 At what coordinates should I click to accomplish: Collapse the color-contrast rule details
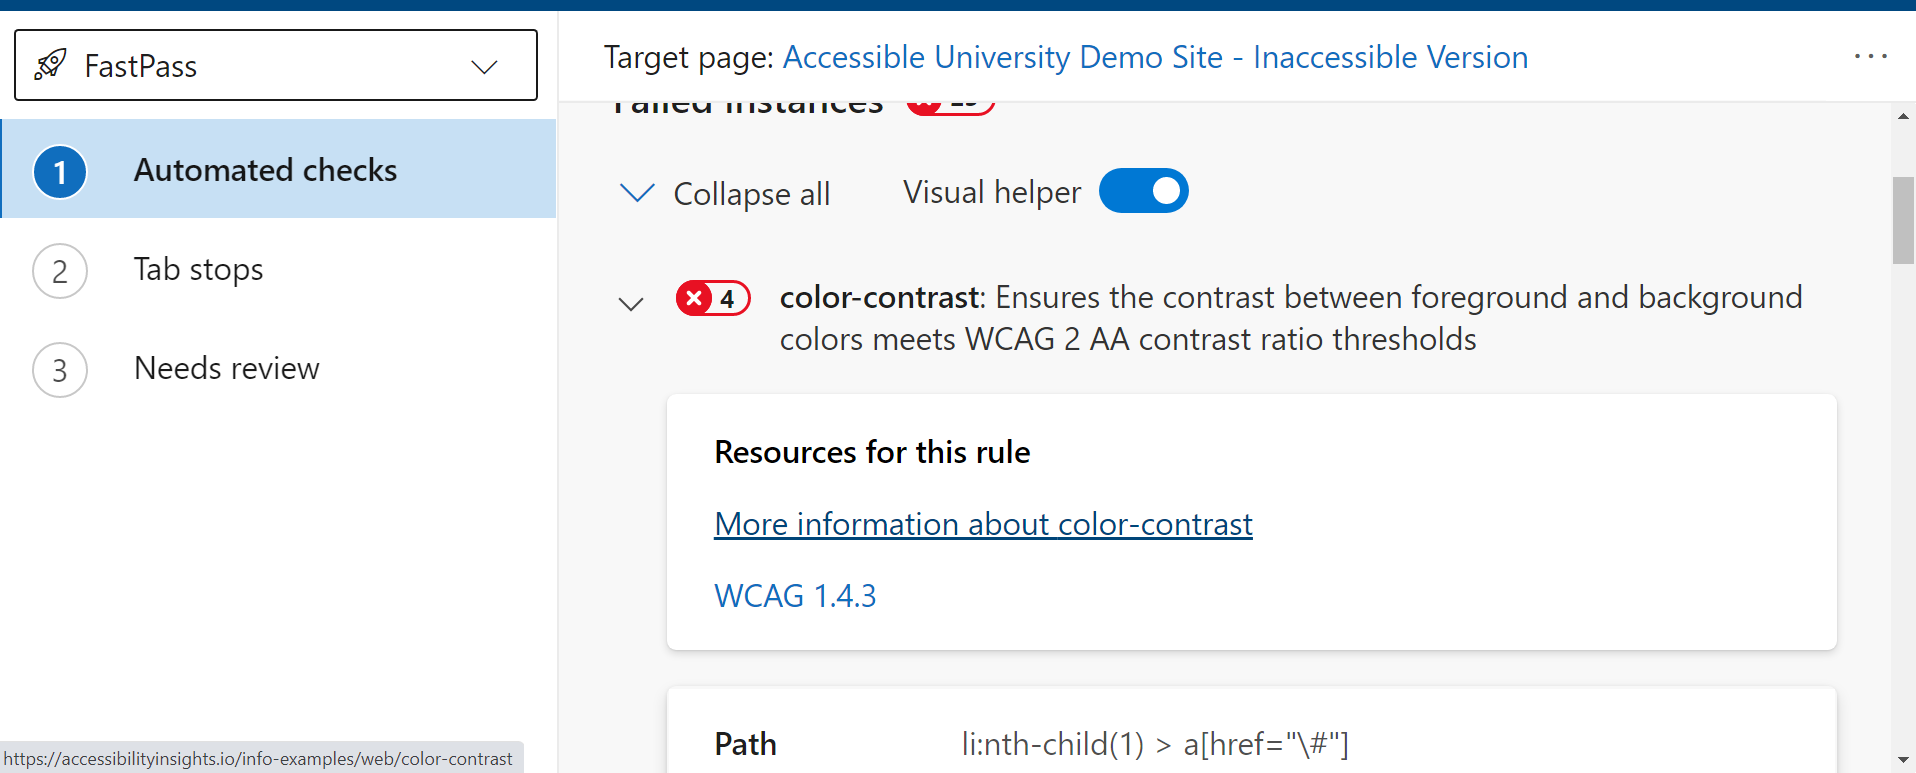point(632,303)
